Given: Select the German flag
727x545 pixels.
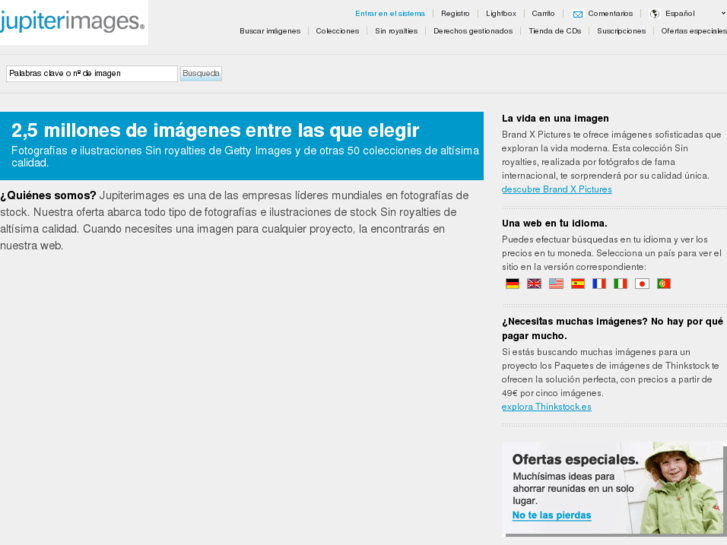Looking at the screenshot, I should [512, 283].
